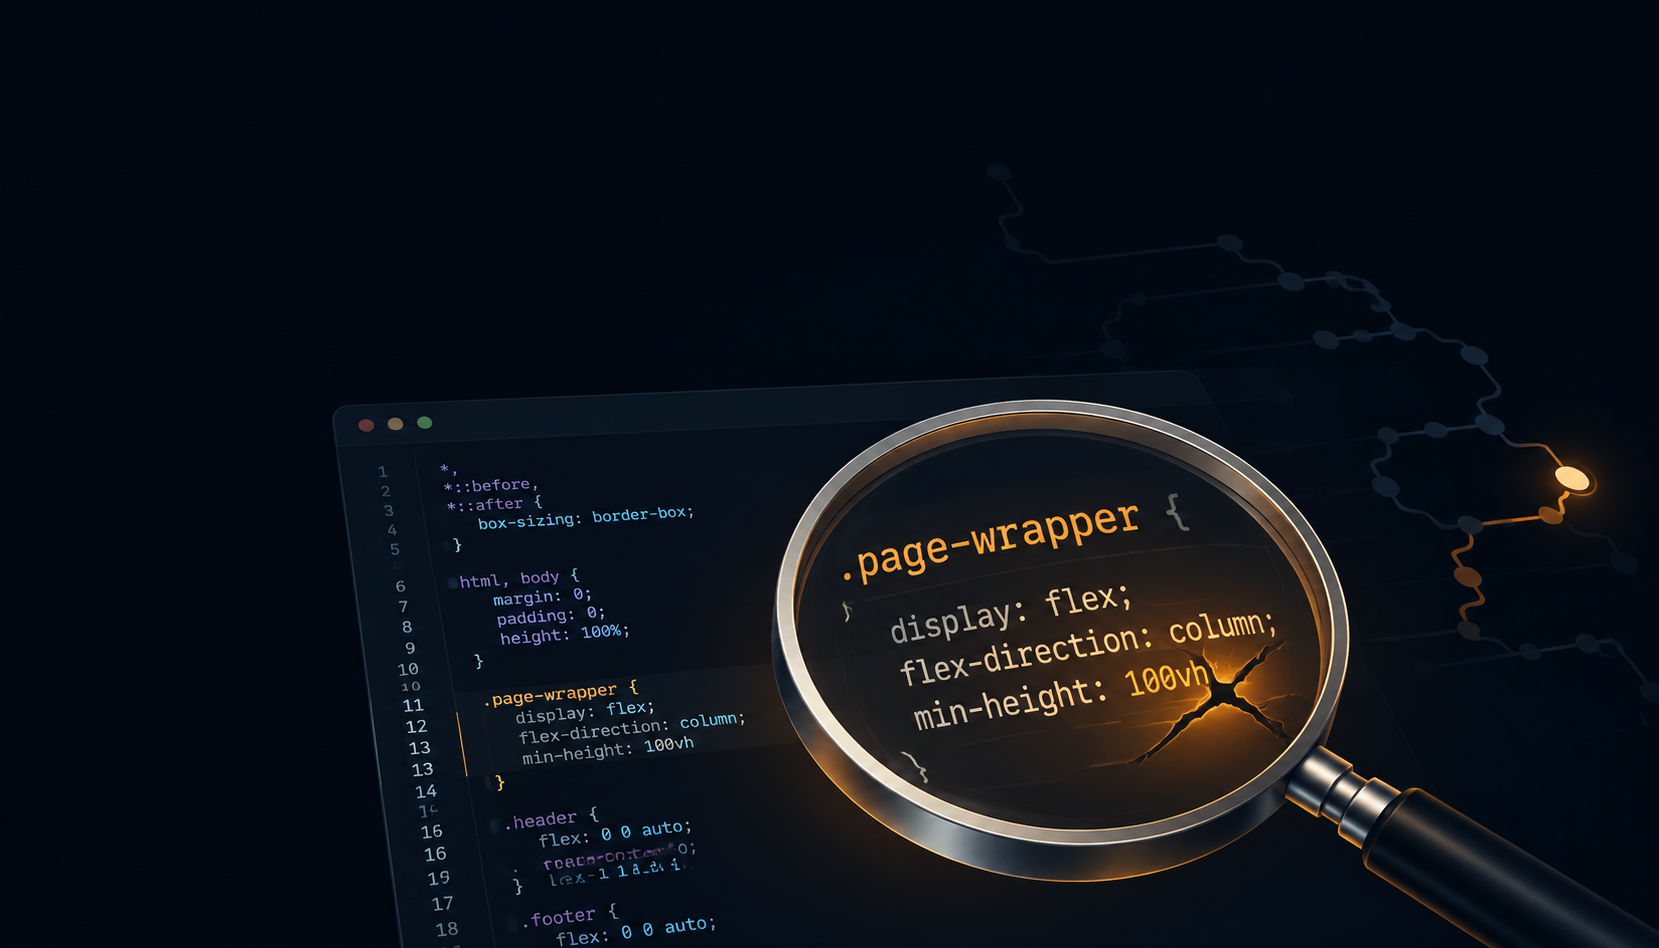Click the magnified "min-height: 100vh" text
Viewport: 1659px width, 948px height.
point(1062,697)
